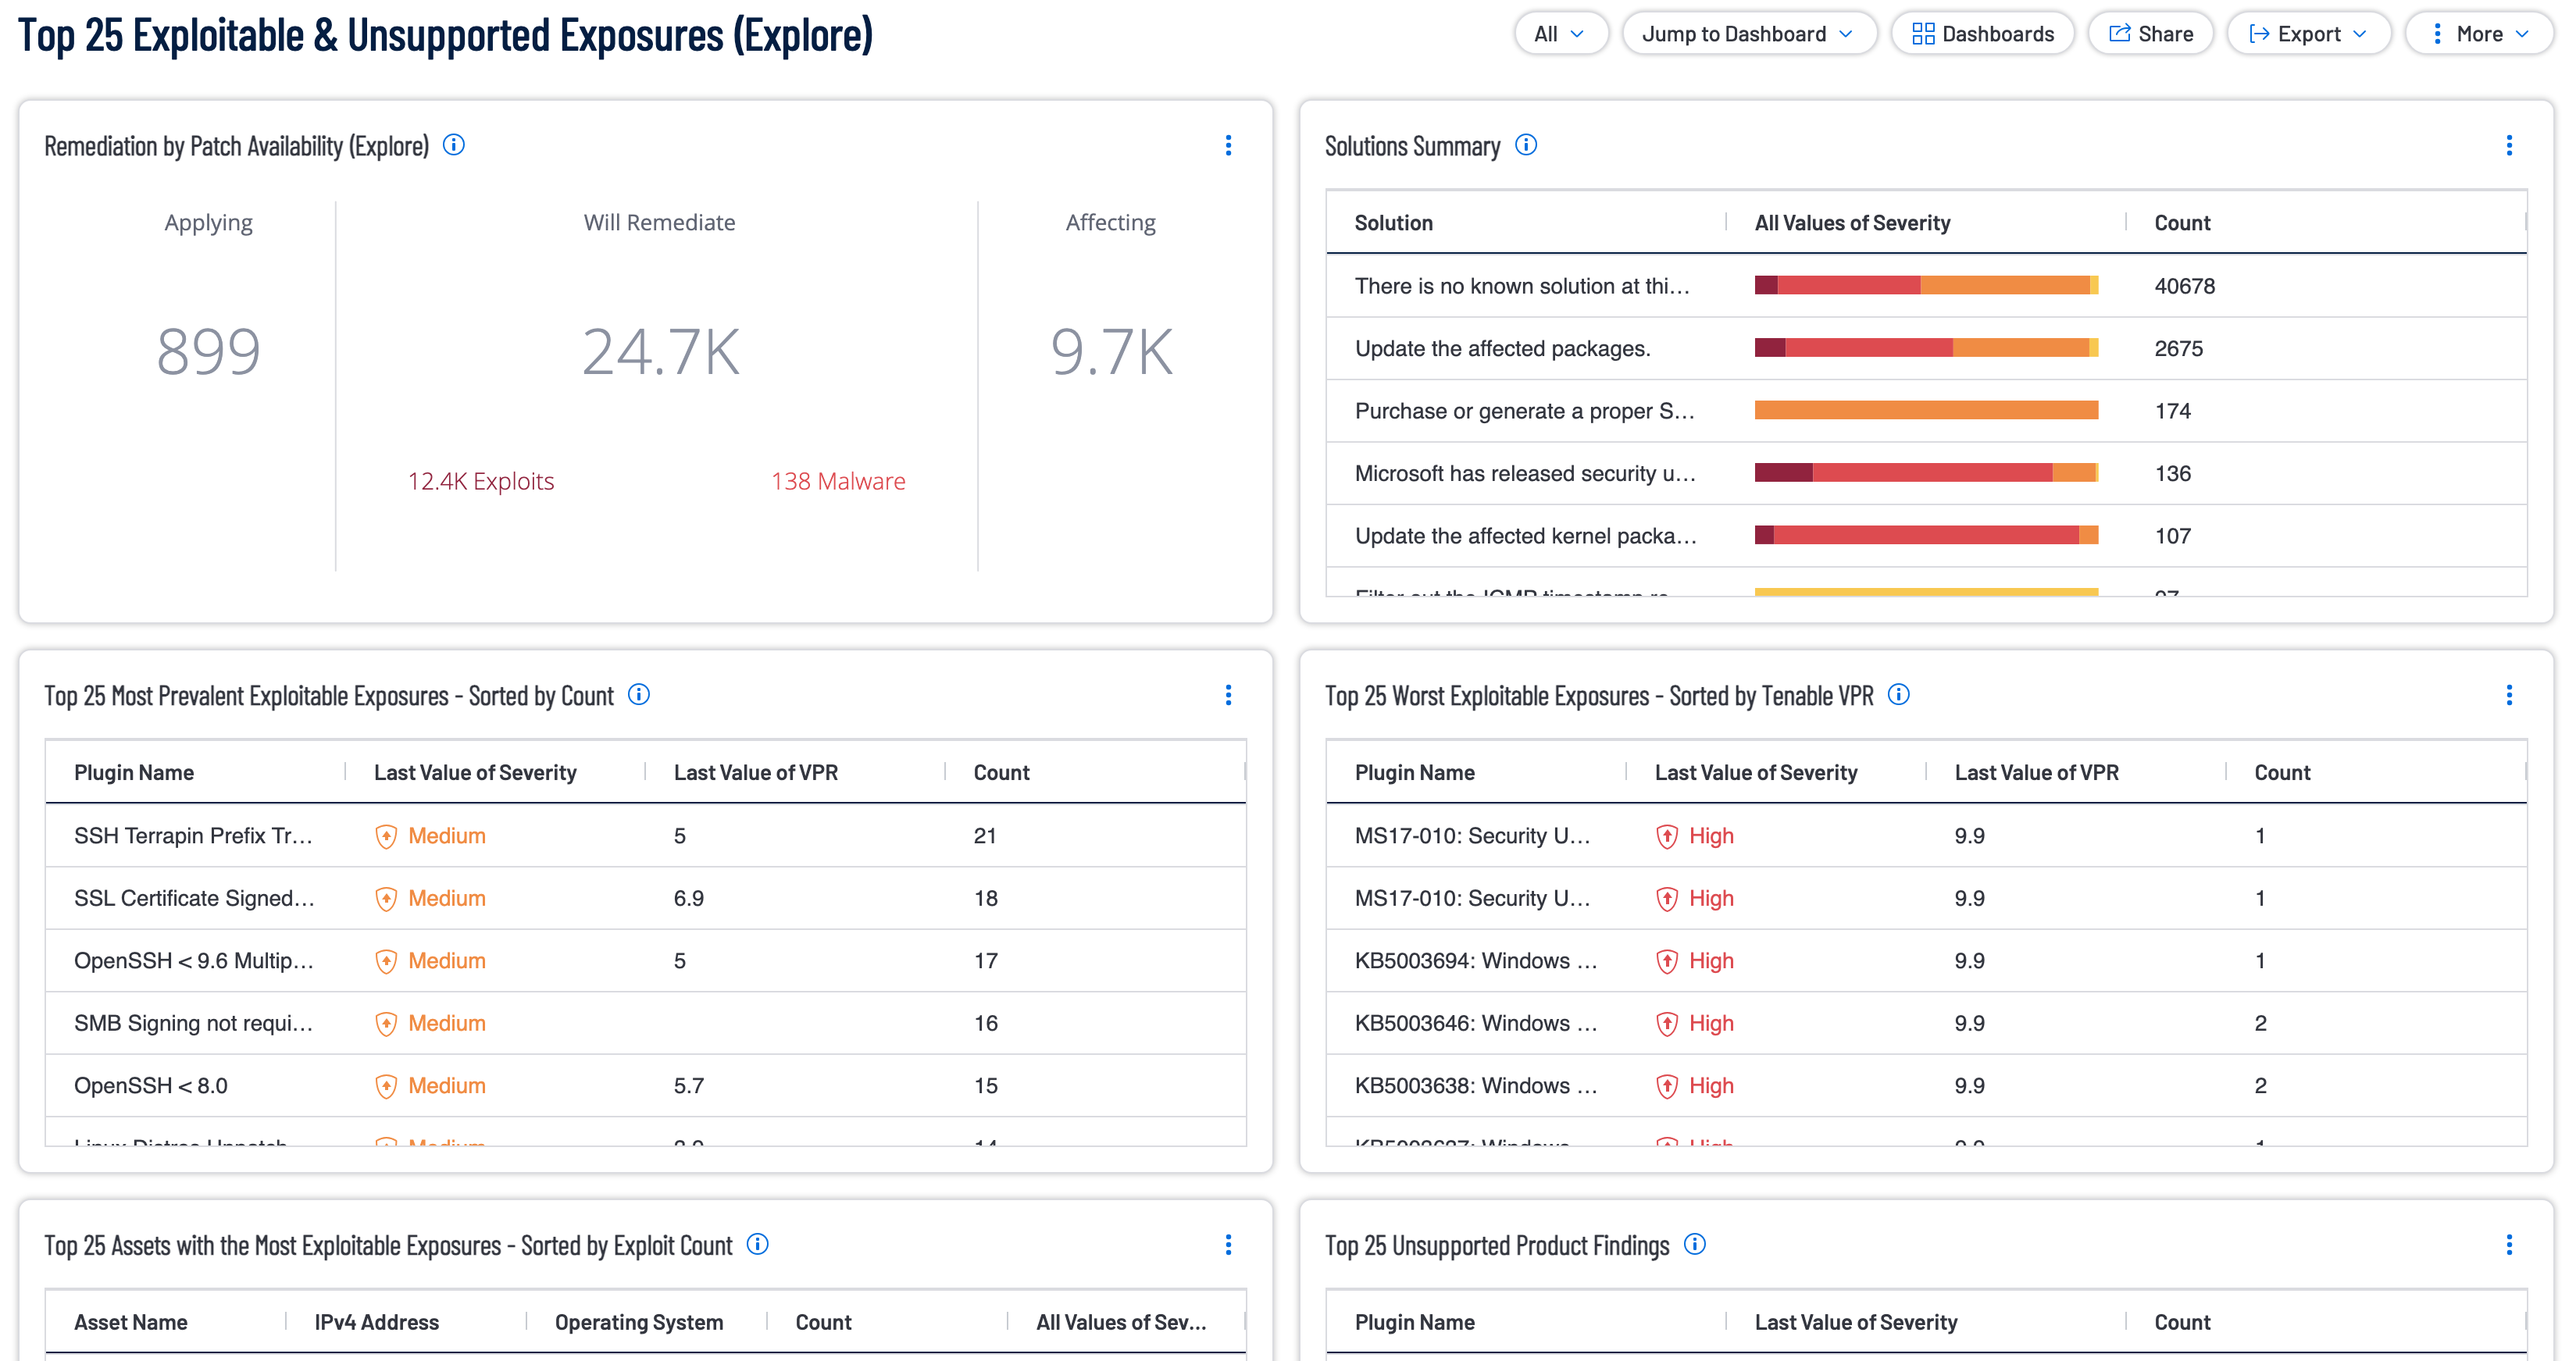
Task: Show info for Top 25 Most Prevalent Exposures
Action: [639, 694]
